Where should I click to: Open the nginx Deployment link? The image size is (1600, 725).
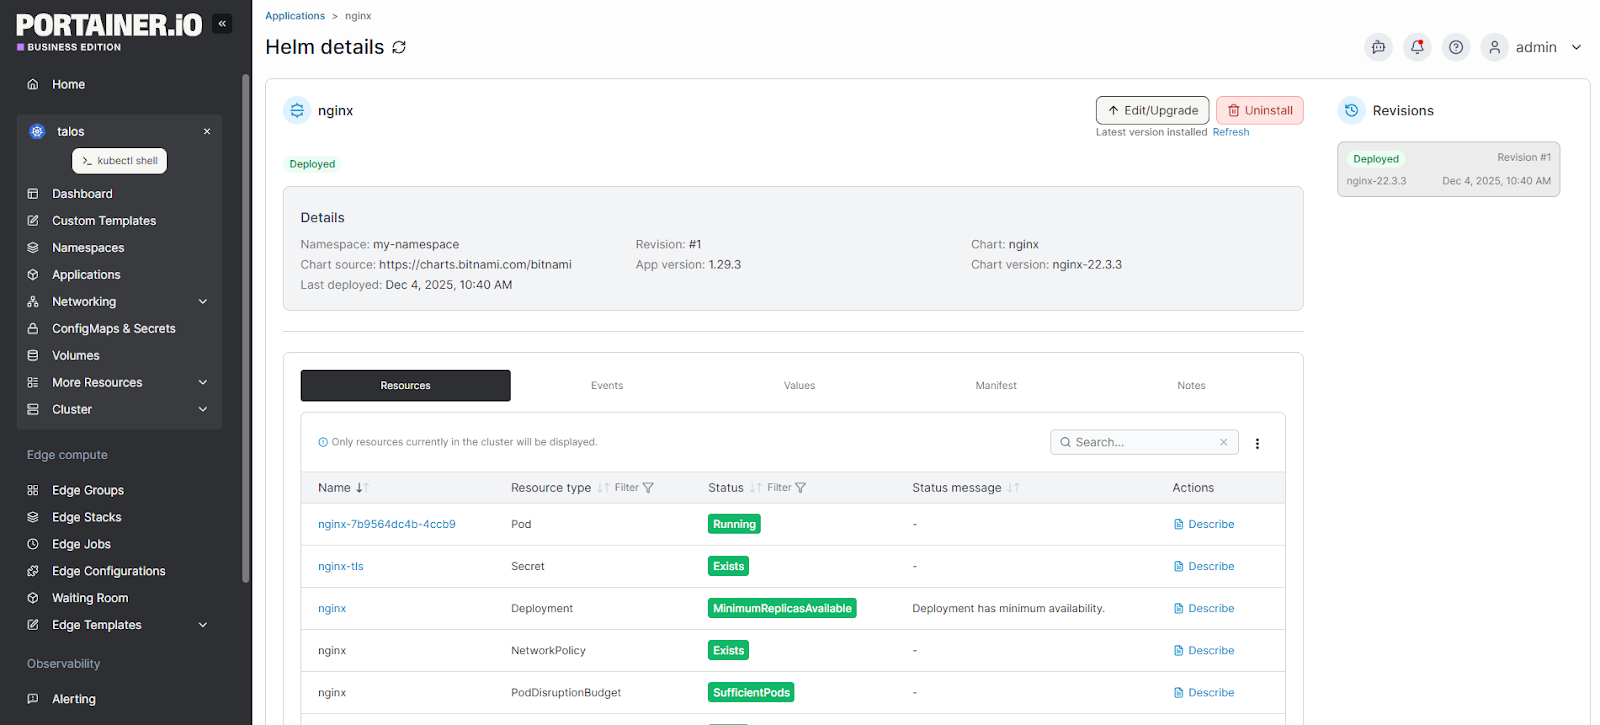(x=332, y=608)
